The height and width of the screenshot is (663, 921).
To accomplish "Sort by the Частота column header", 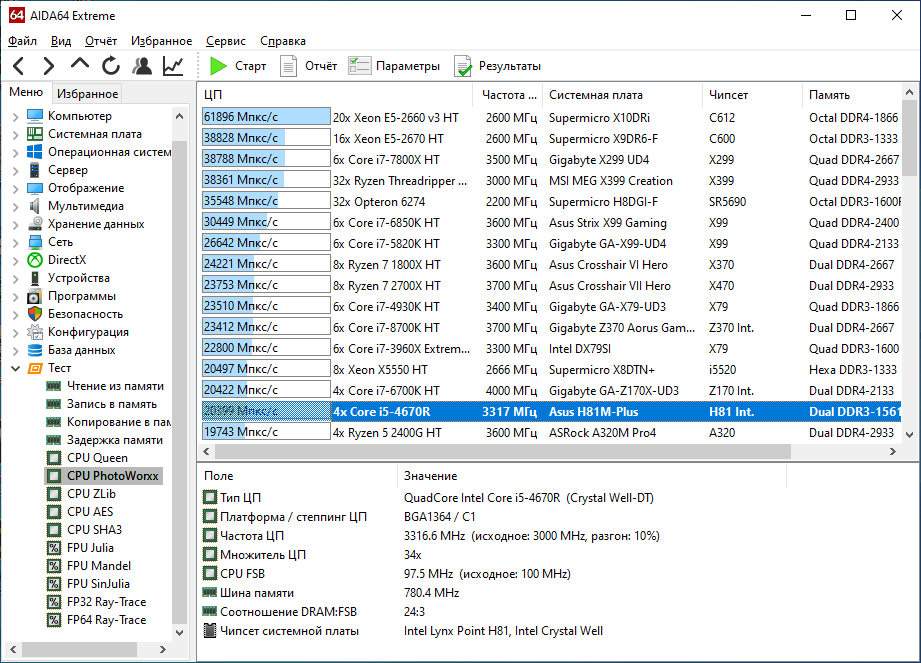I will point(507,95).
